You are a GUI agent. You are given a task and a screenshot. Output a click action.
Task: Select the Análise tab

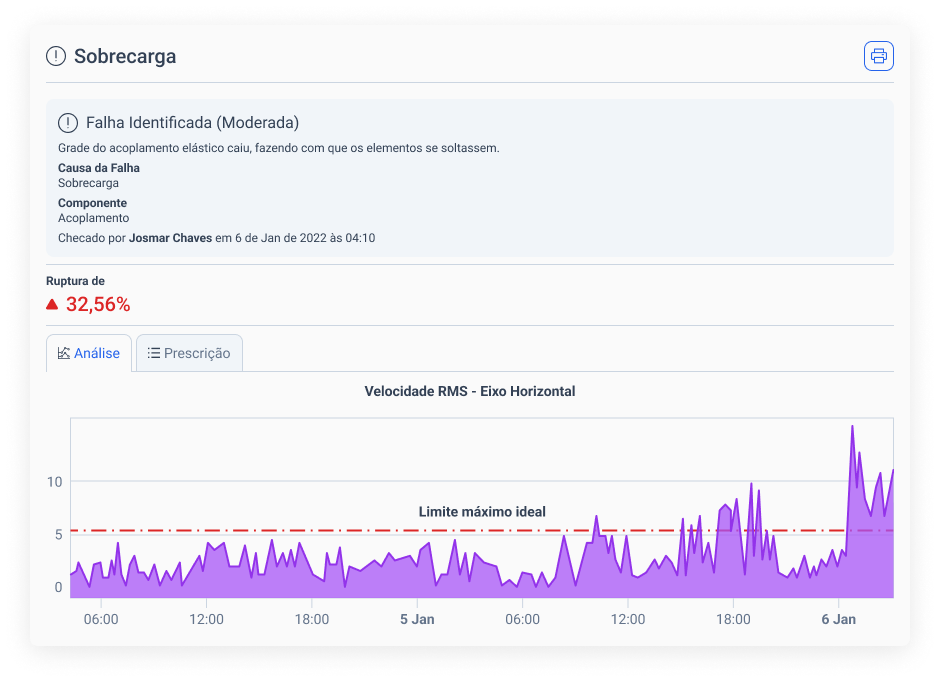pos(89,352)
